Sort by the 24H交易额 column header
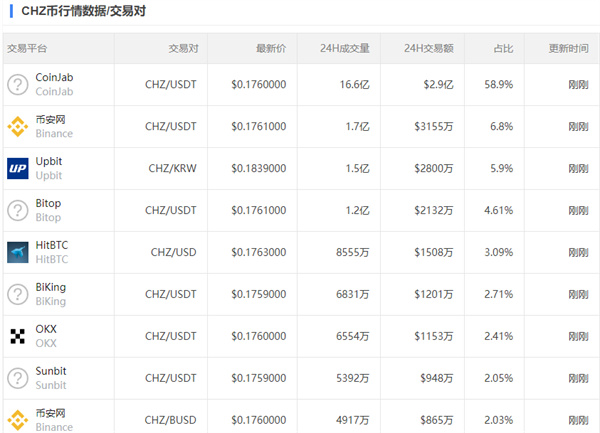 pyautogui.click(x=429, y=48)
